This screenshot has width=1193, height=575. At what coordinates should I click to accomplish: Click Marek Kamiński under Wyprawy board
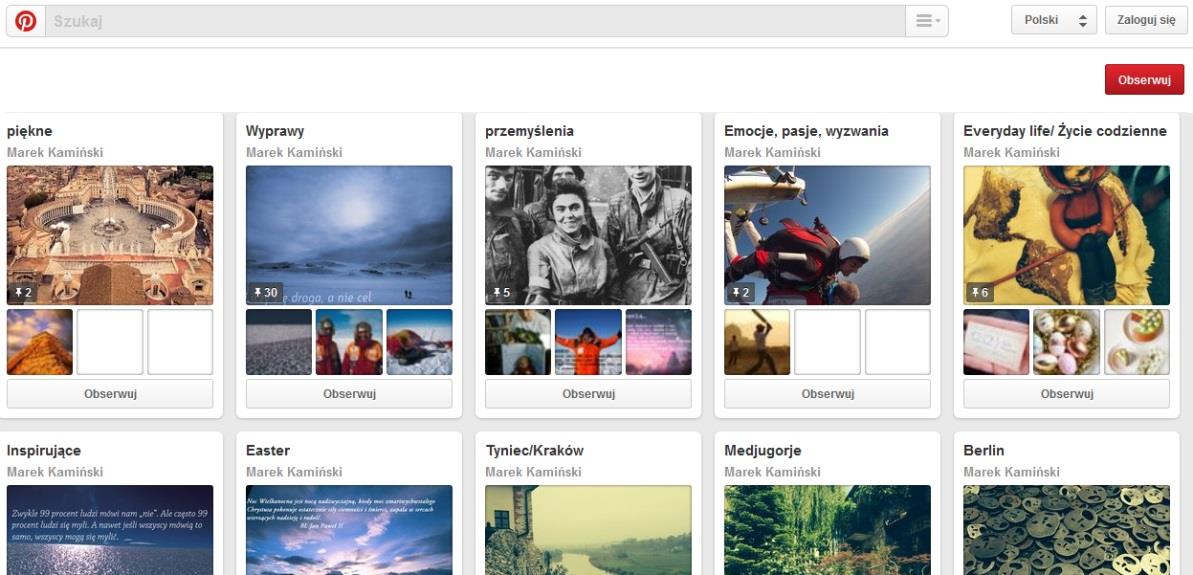(294, 152)
